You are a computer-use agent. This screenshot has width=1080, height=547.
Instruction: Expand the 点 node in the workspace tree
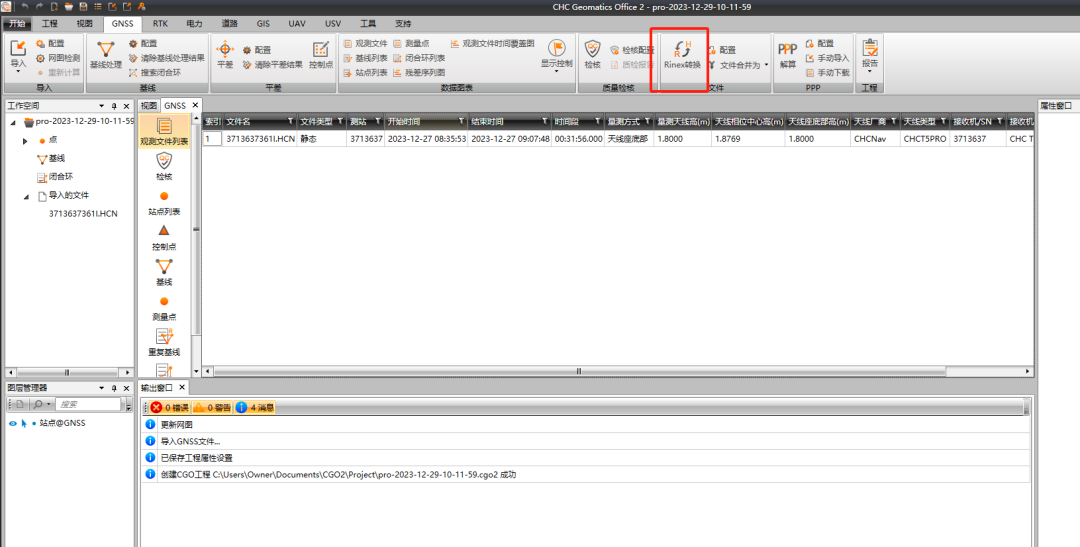25,141
